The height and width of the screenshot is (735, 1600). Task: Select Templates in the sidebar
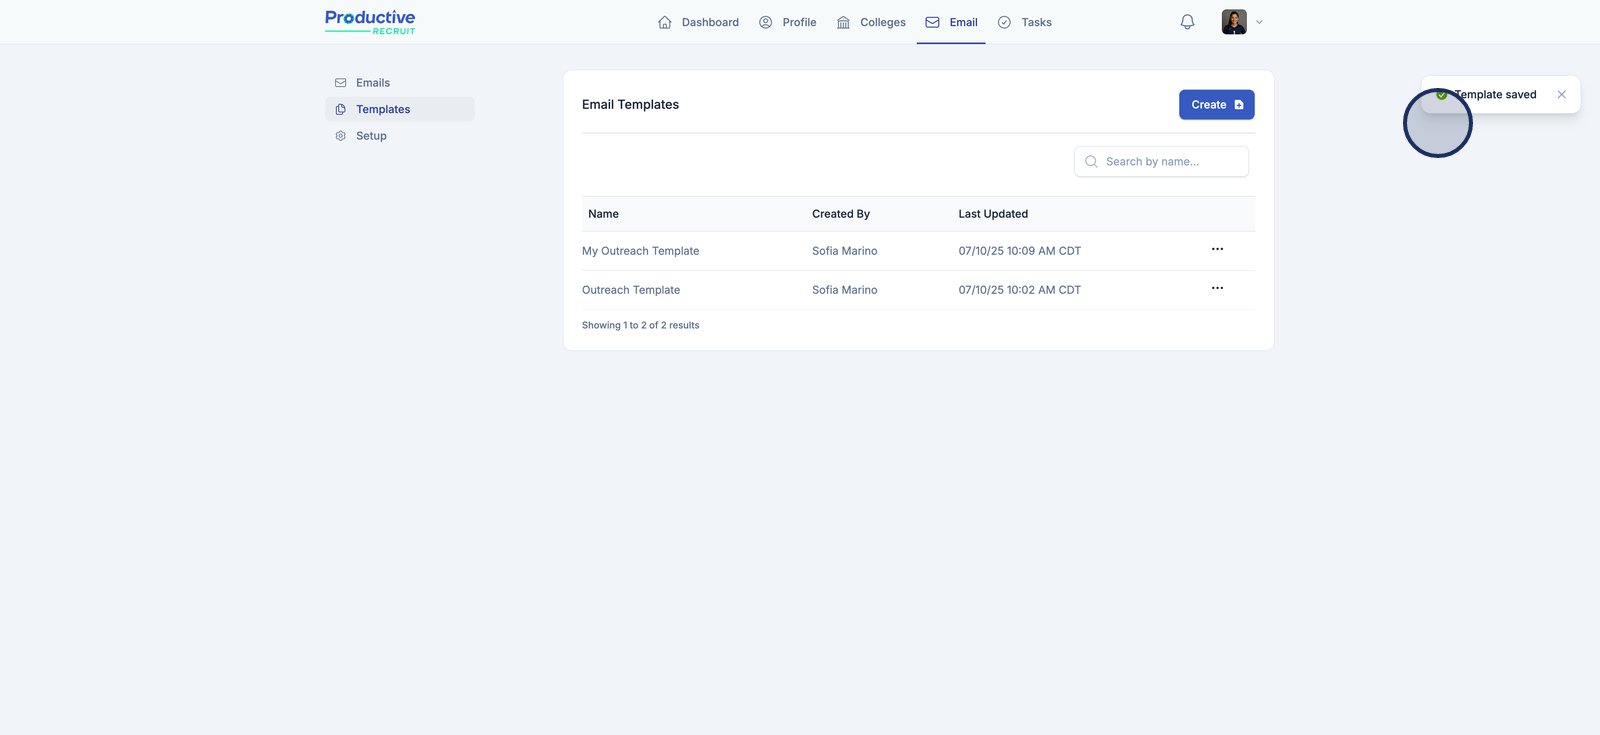[x=383, y=109]
